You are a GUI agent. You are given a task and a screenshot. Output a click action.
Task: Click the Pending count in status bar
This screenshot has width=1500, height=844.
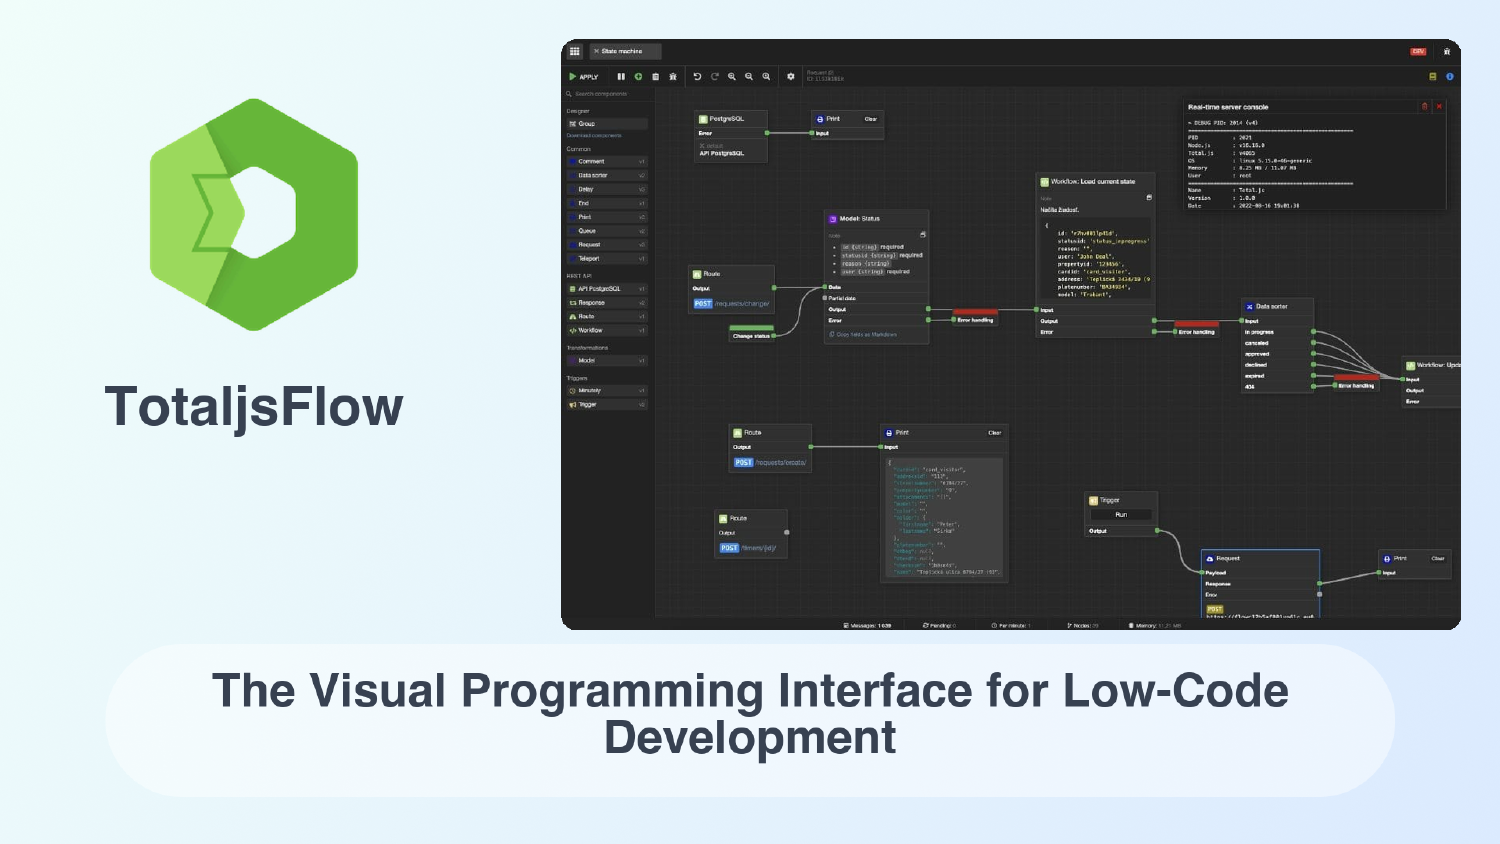[x=939, y=625]
